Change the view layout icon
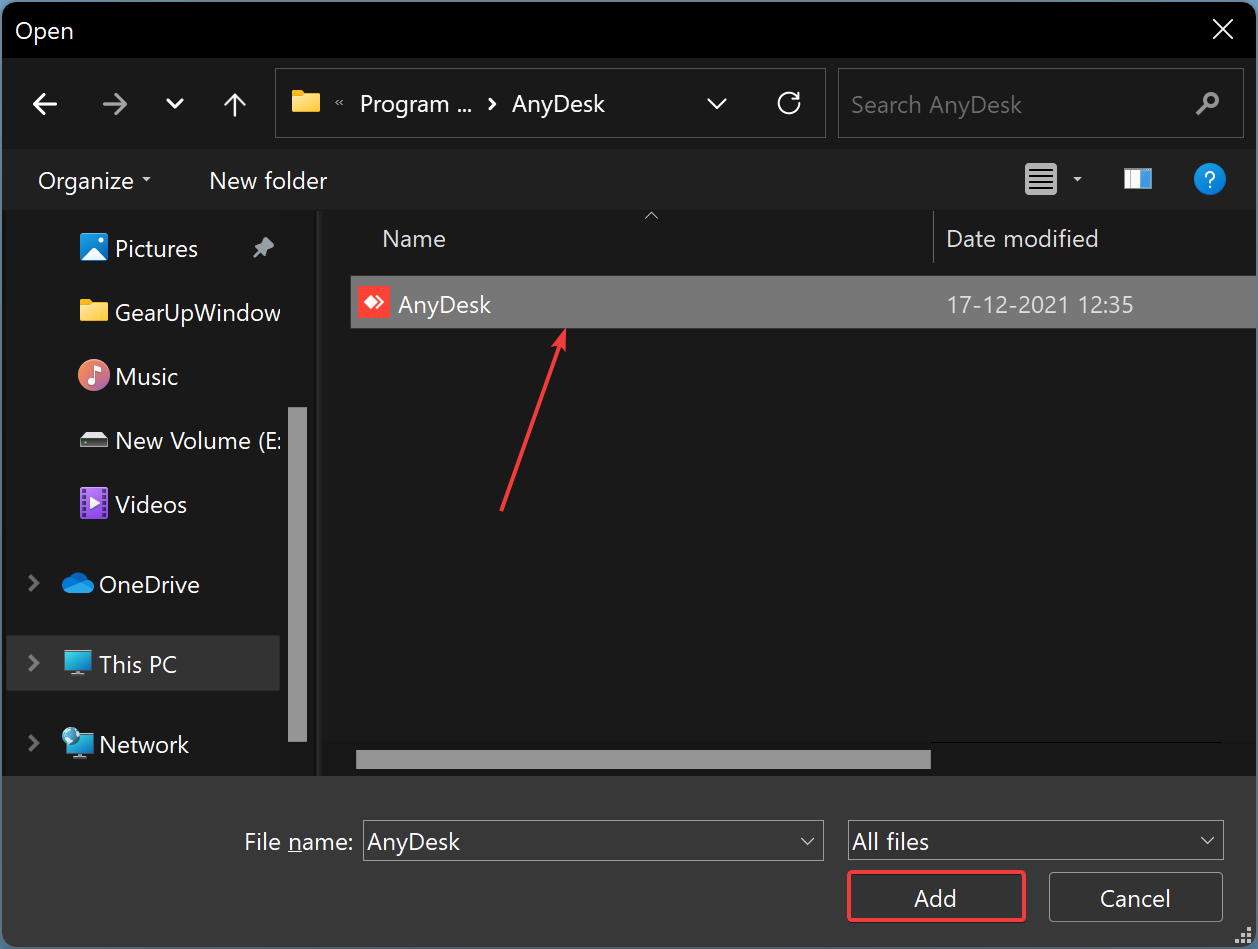This screenshot has height=949, width=1258. tap(1041, 180)
